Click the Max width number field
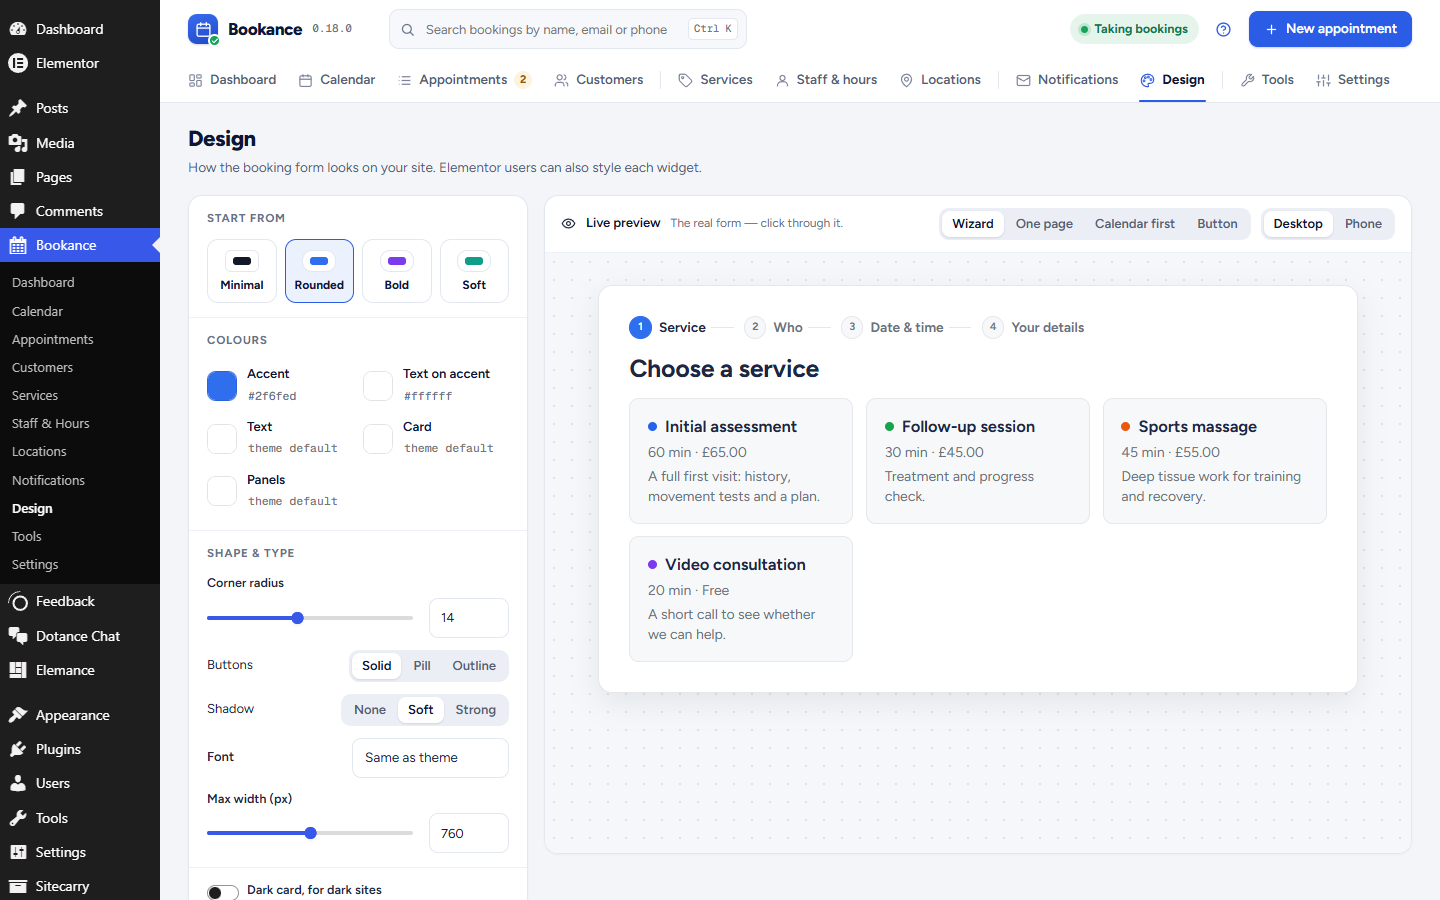The width and height of the screenshot is (1440, 900). pyautogui.click(x=469, y=833)
